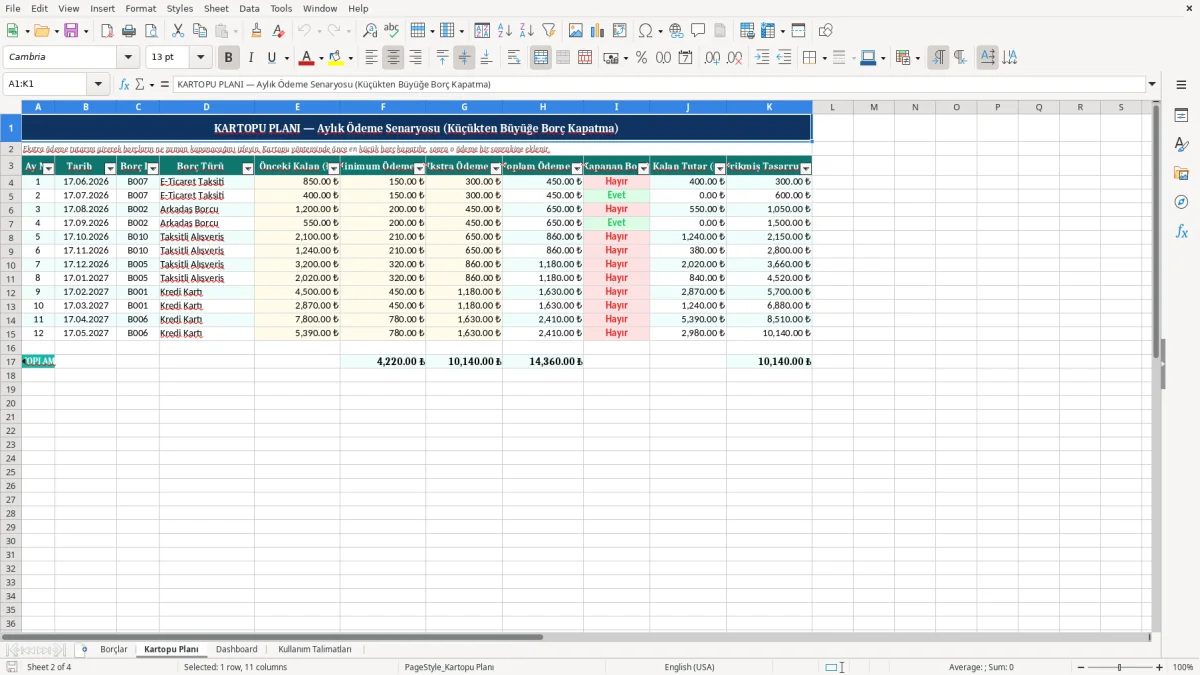Switch to Dashboard sheet tab
Image resolution: width=1200 pixels, height=675 pixels.
tap(236, 649)
